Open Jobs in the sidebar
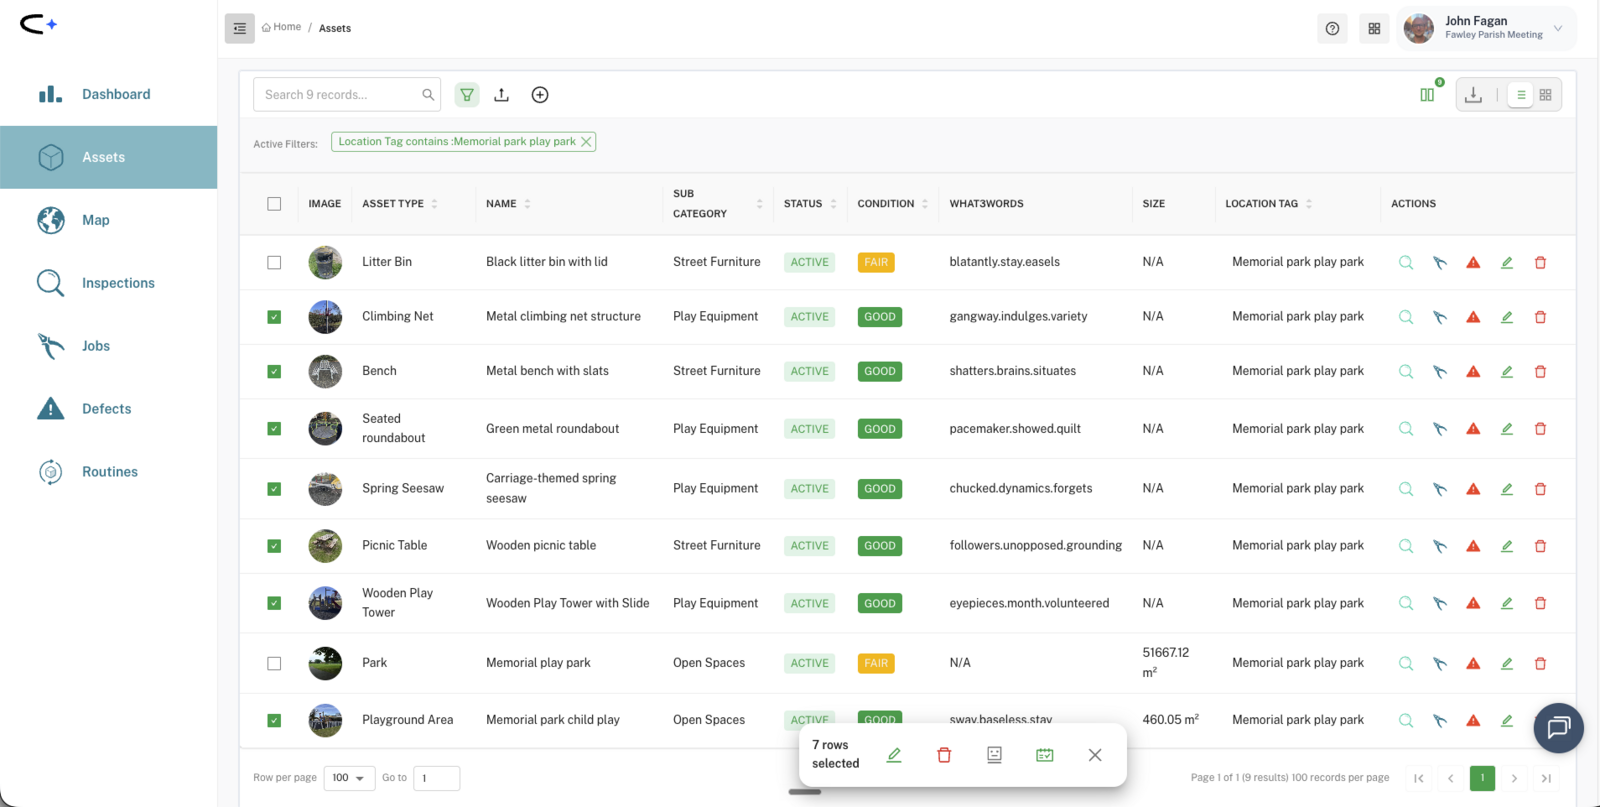 (108, 346)
